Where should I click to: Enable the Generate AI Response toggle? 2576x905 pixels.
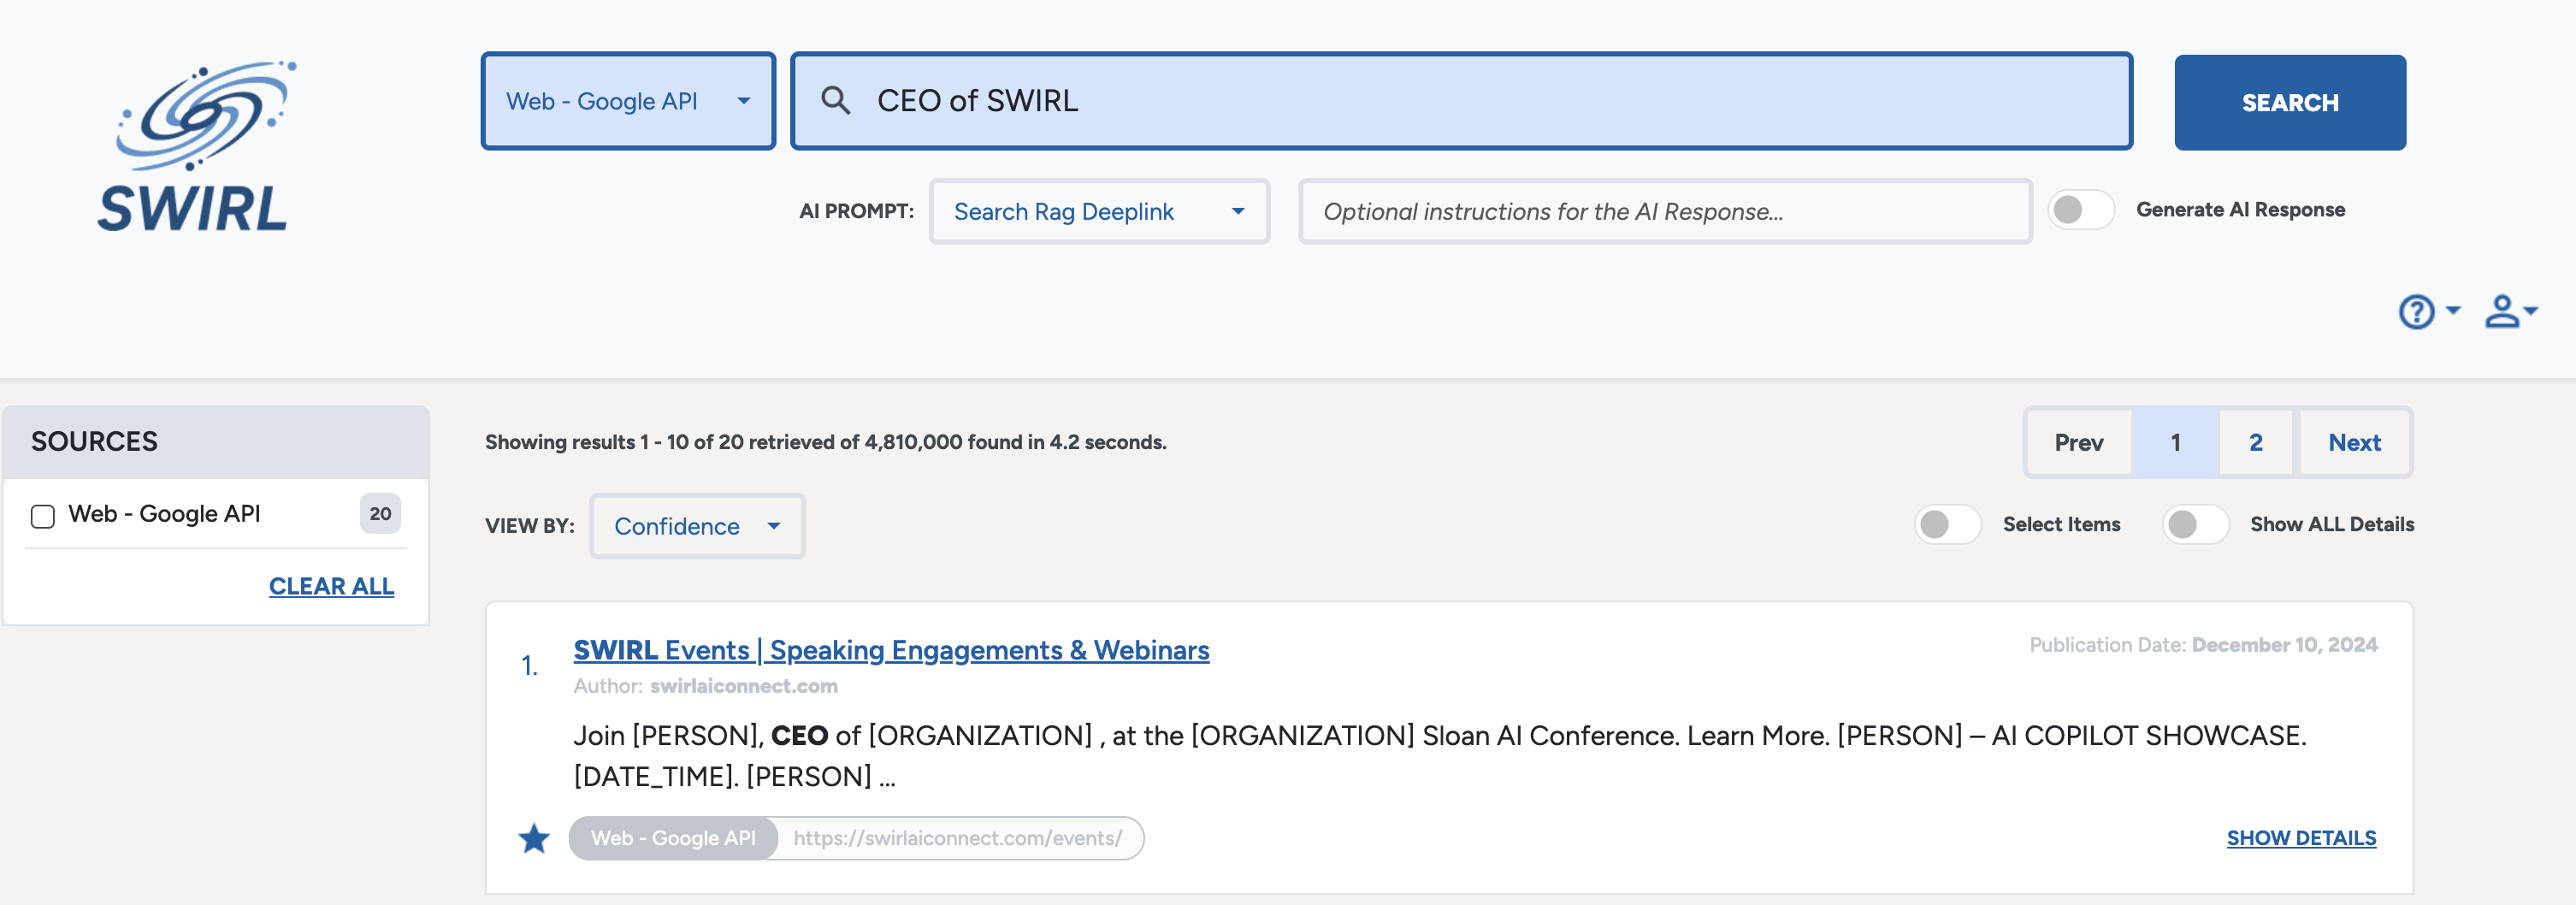point(2081,210)
